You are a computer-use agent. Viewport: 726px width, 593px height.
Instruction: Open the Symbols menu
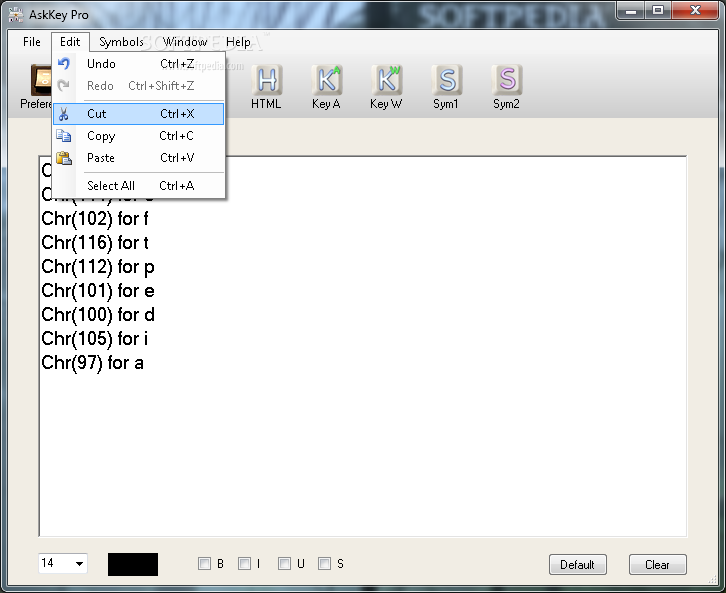(121, 42)
